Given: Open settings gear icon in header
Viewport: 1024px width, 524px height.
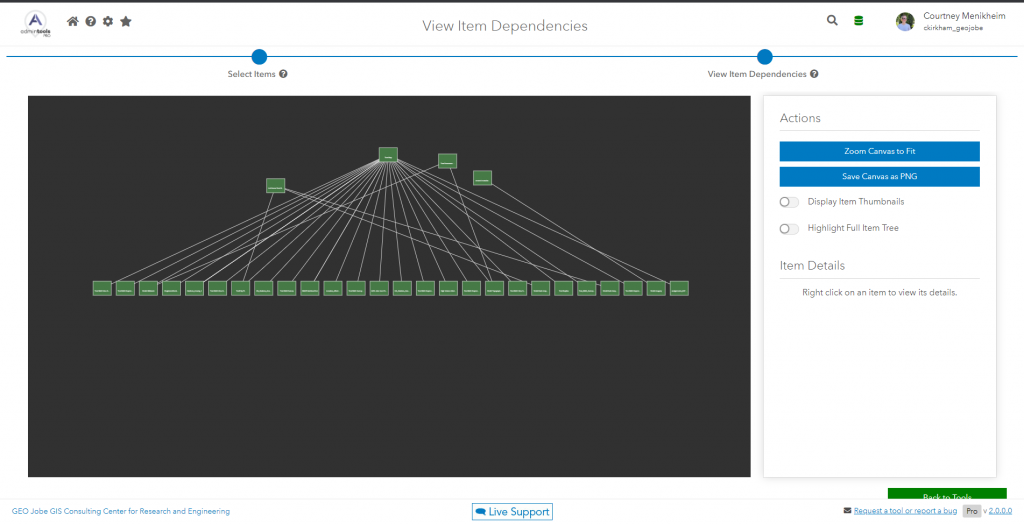Looking at the screenshot, I should 108,21.
